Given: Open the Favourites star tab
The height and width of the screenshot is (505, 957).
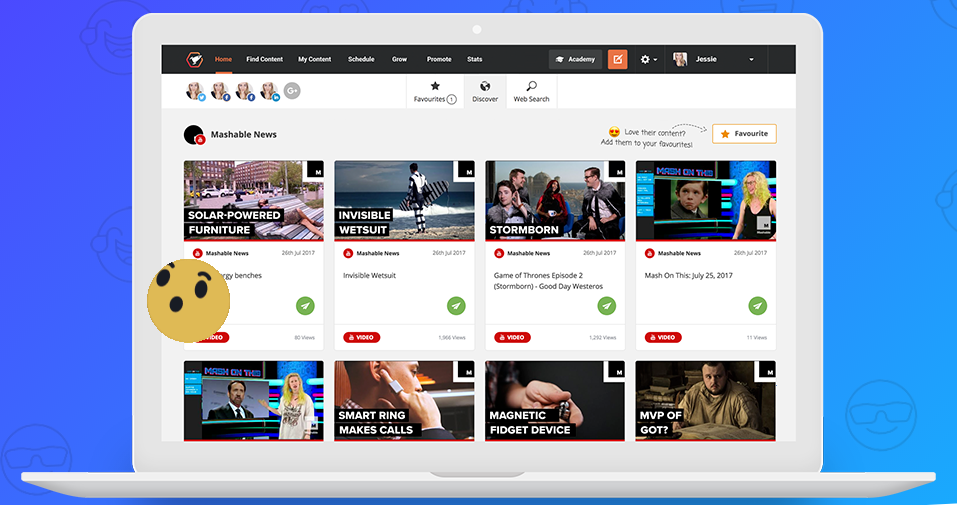Looking at the screenshot, I should (x=435, y=91).
